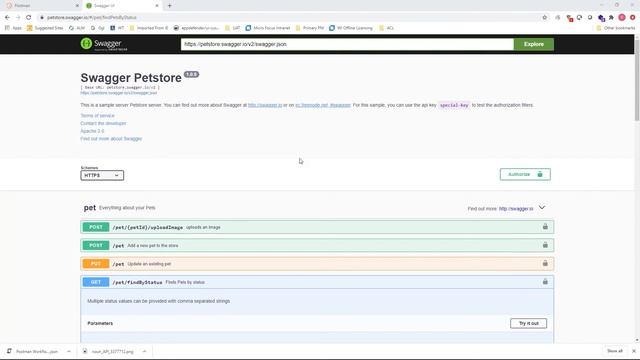Click the Parameters heading text
The image size is (640, 360).
coord(100,323)
